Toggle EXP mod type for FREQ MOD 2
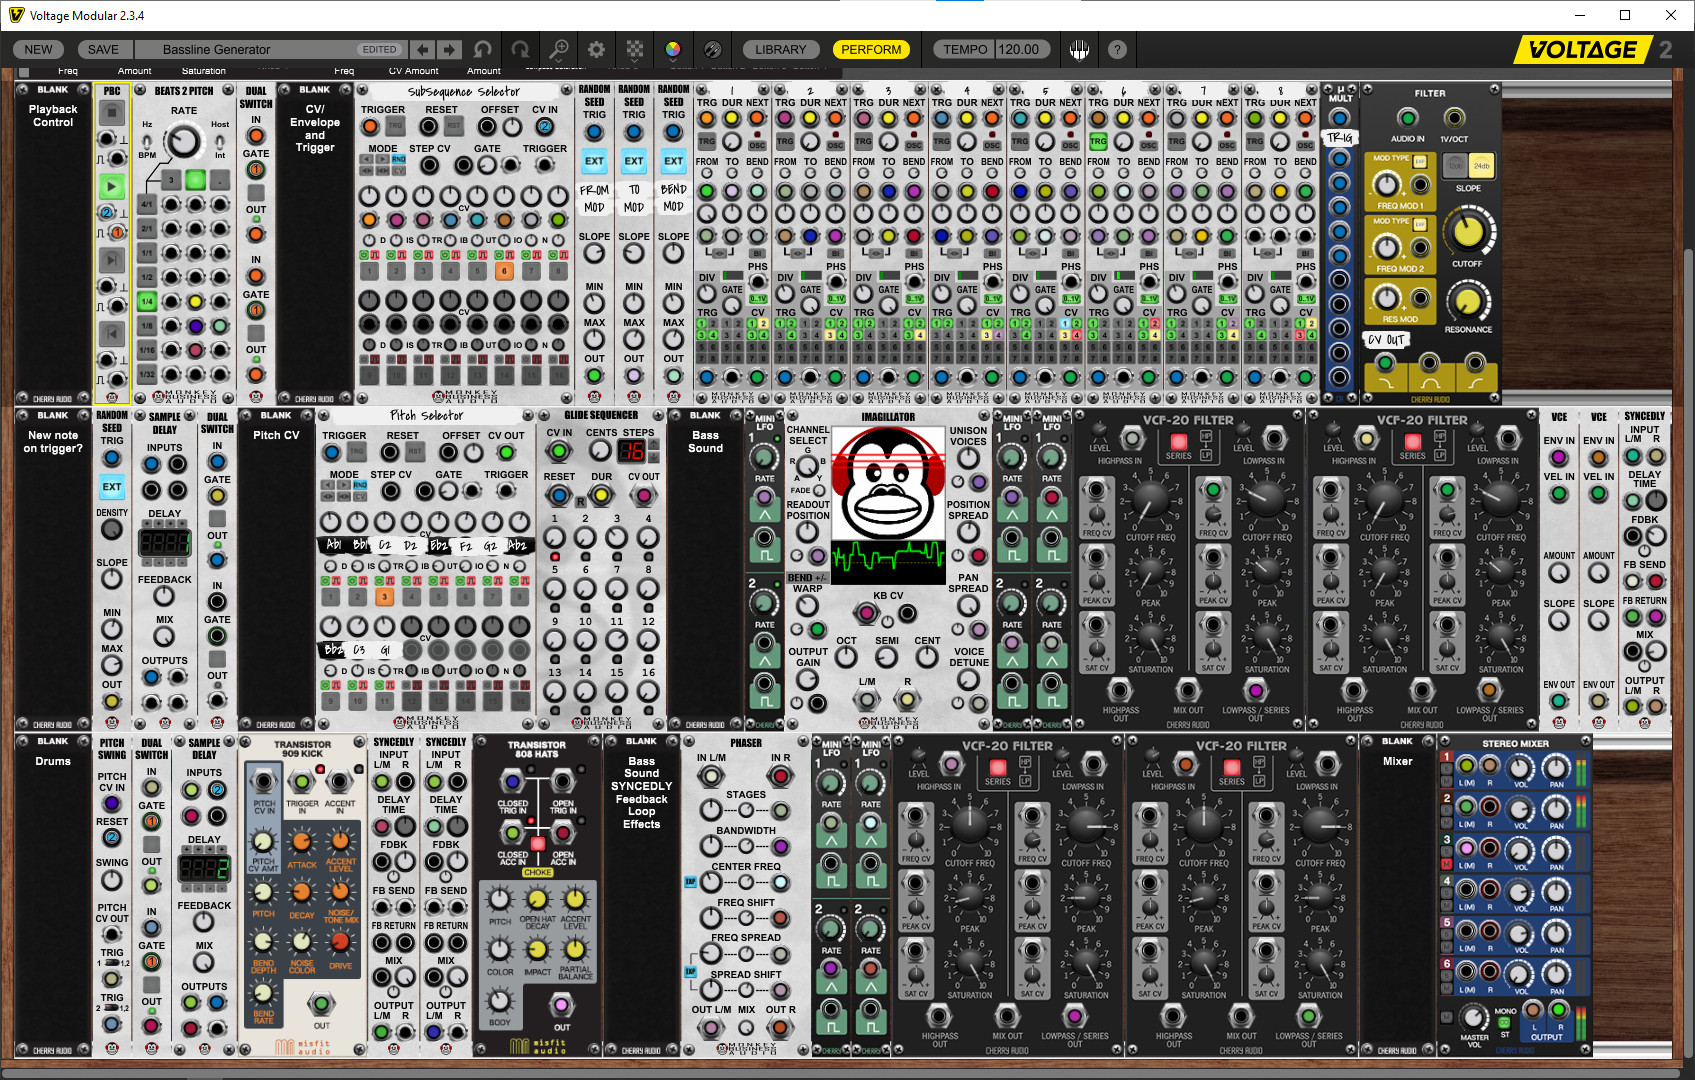Image resolution: width=1695 pixels, height=1080 pixels. [x=1419, y=224]
